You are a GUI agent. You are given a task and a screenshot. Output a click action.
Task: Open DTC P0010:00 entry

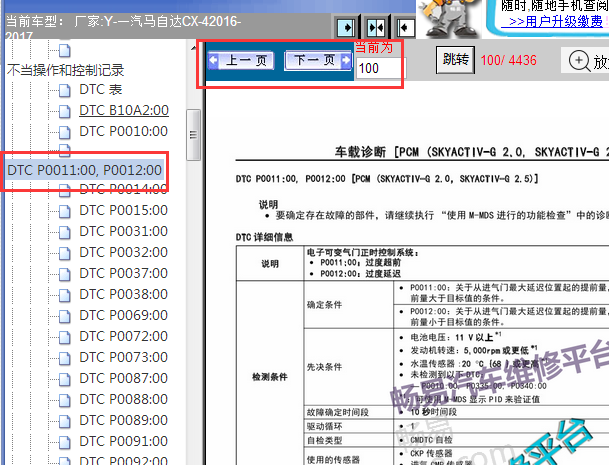(x=124, y=131)
